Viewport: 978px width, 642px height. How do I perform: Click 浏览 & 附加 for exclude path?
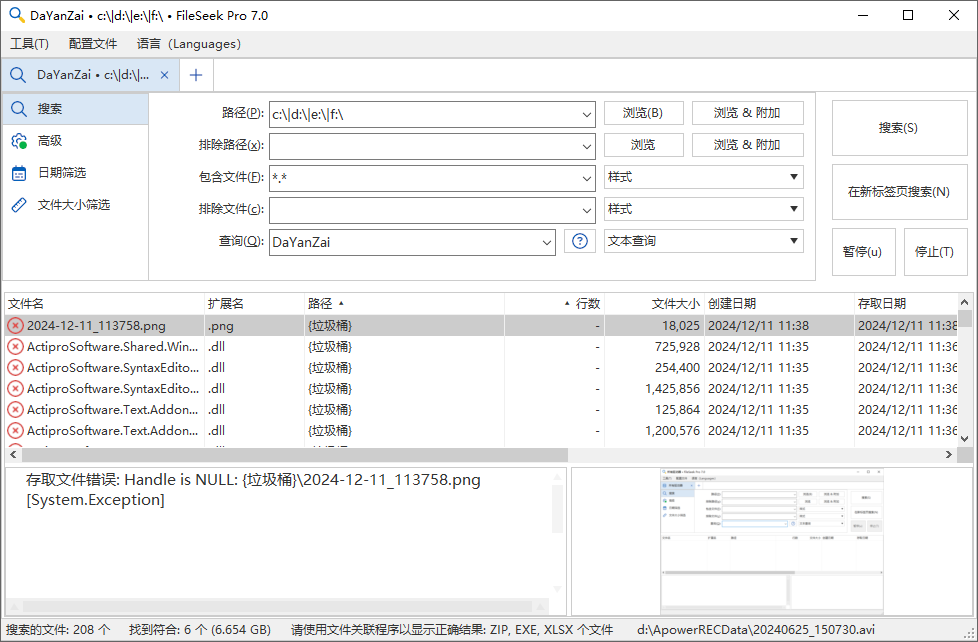(747, 145)
